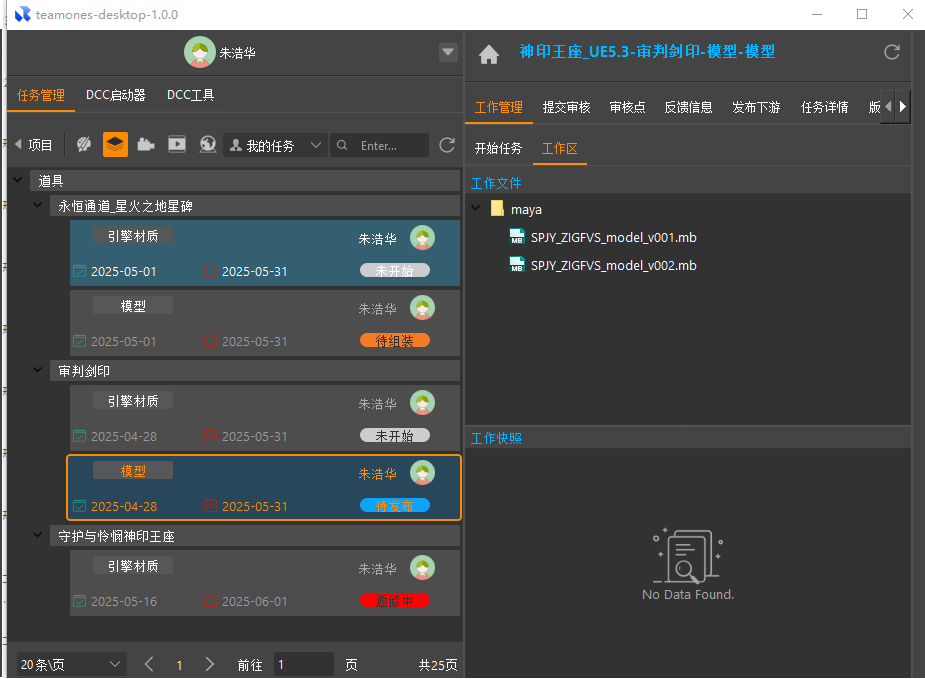Click the task search Enter field
The height and width of the screenshot is (679, 925).
tap(390, 146)
